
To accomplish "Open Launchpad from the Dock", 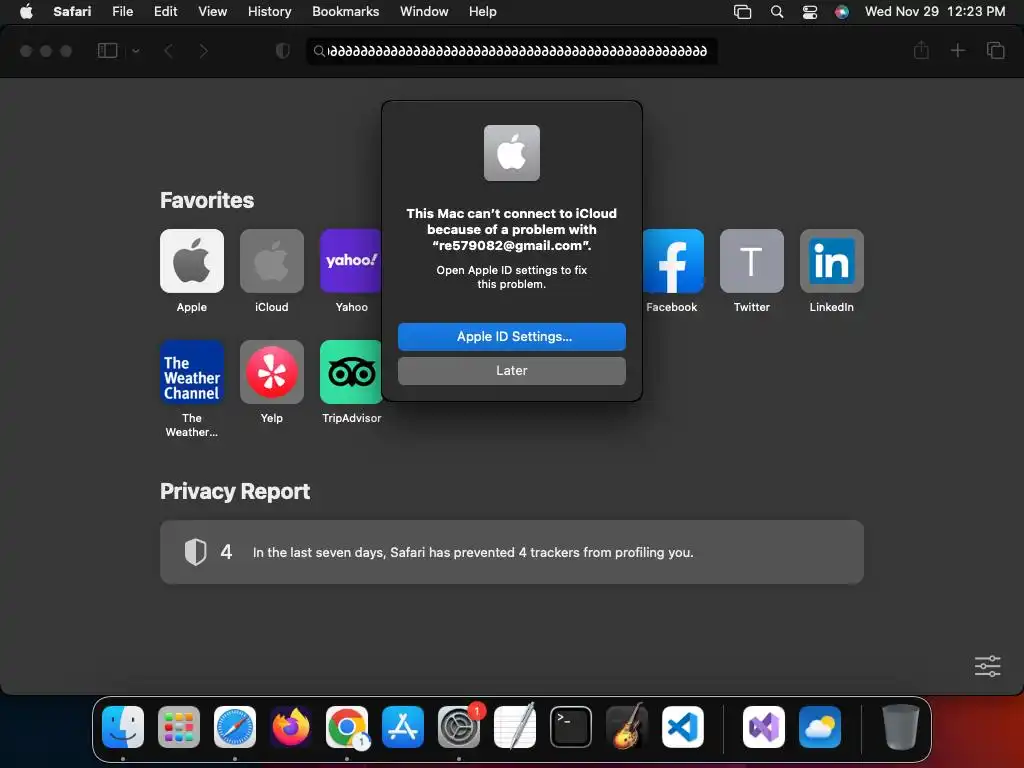I will (179, 727).
